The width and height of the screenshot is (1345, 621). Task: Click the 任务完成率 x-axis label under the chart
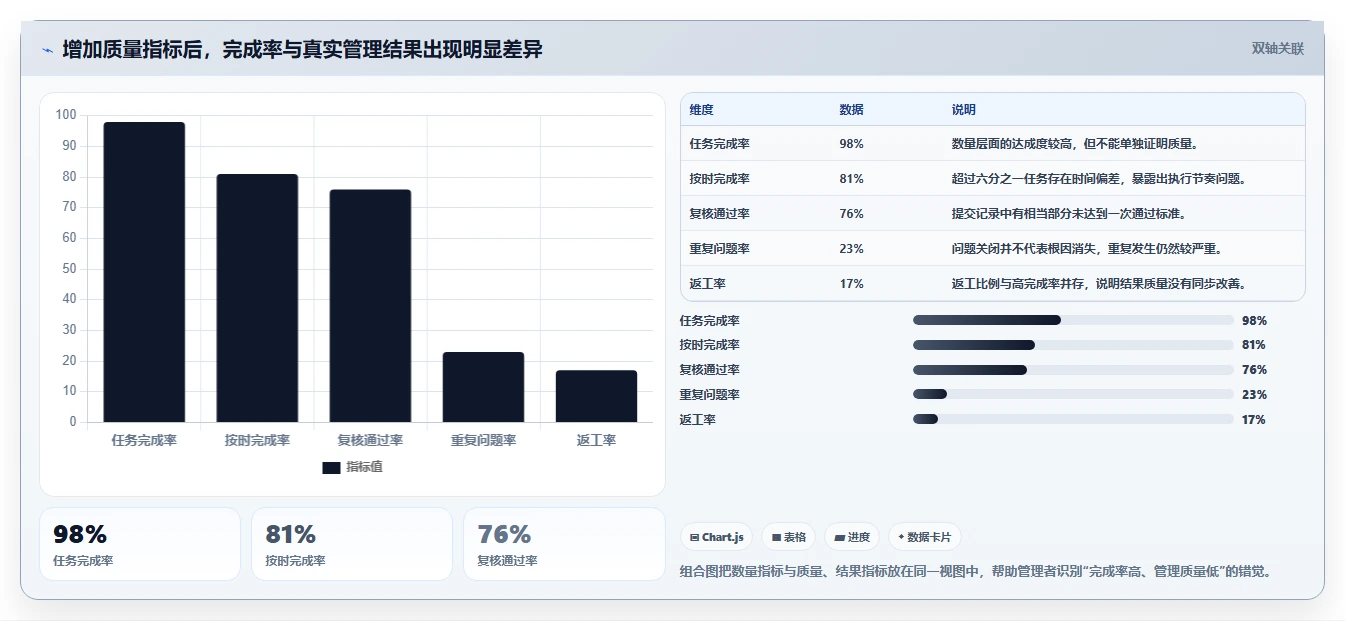(x=144, y=440)
